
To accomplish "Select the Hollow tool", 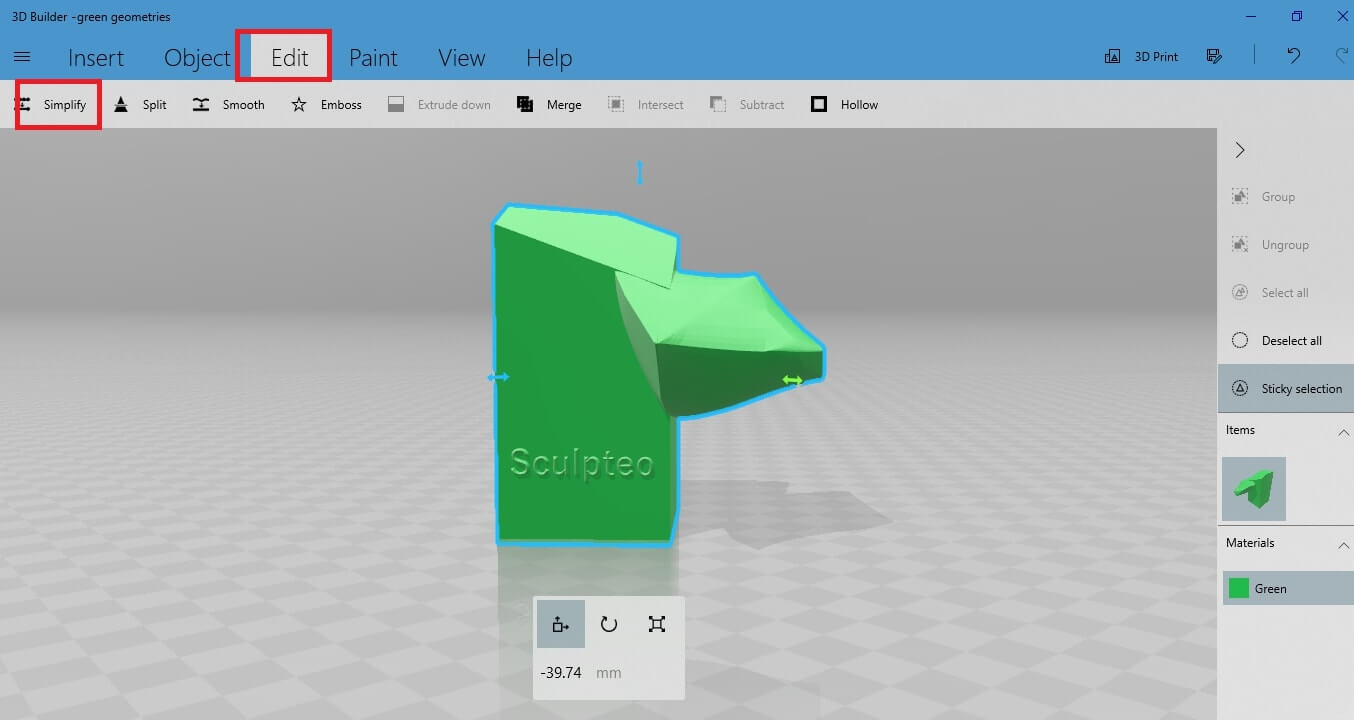I will [845, 105].
